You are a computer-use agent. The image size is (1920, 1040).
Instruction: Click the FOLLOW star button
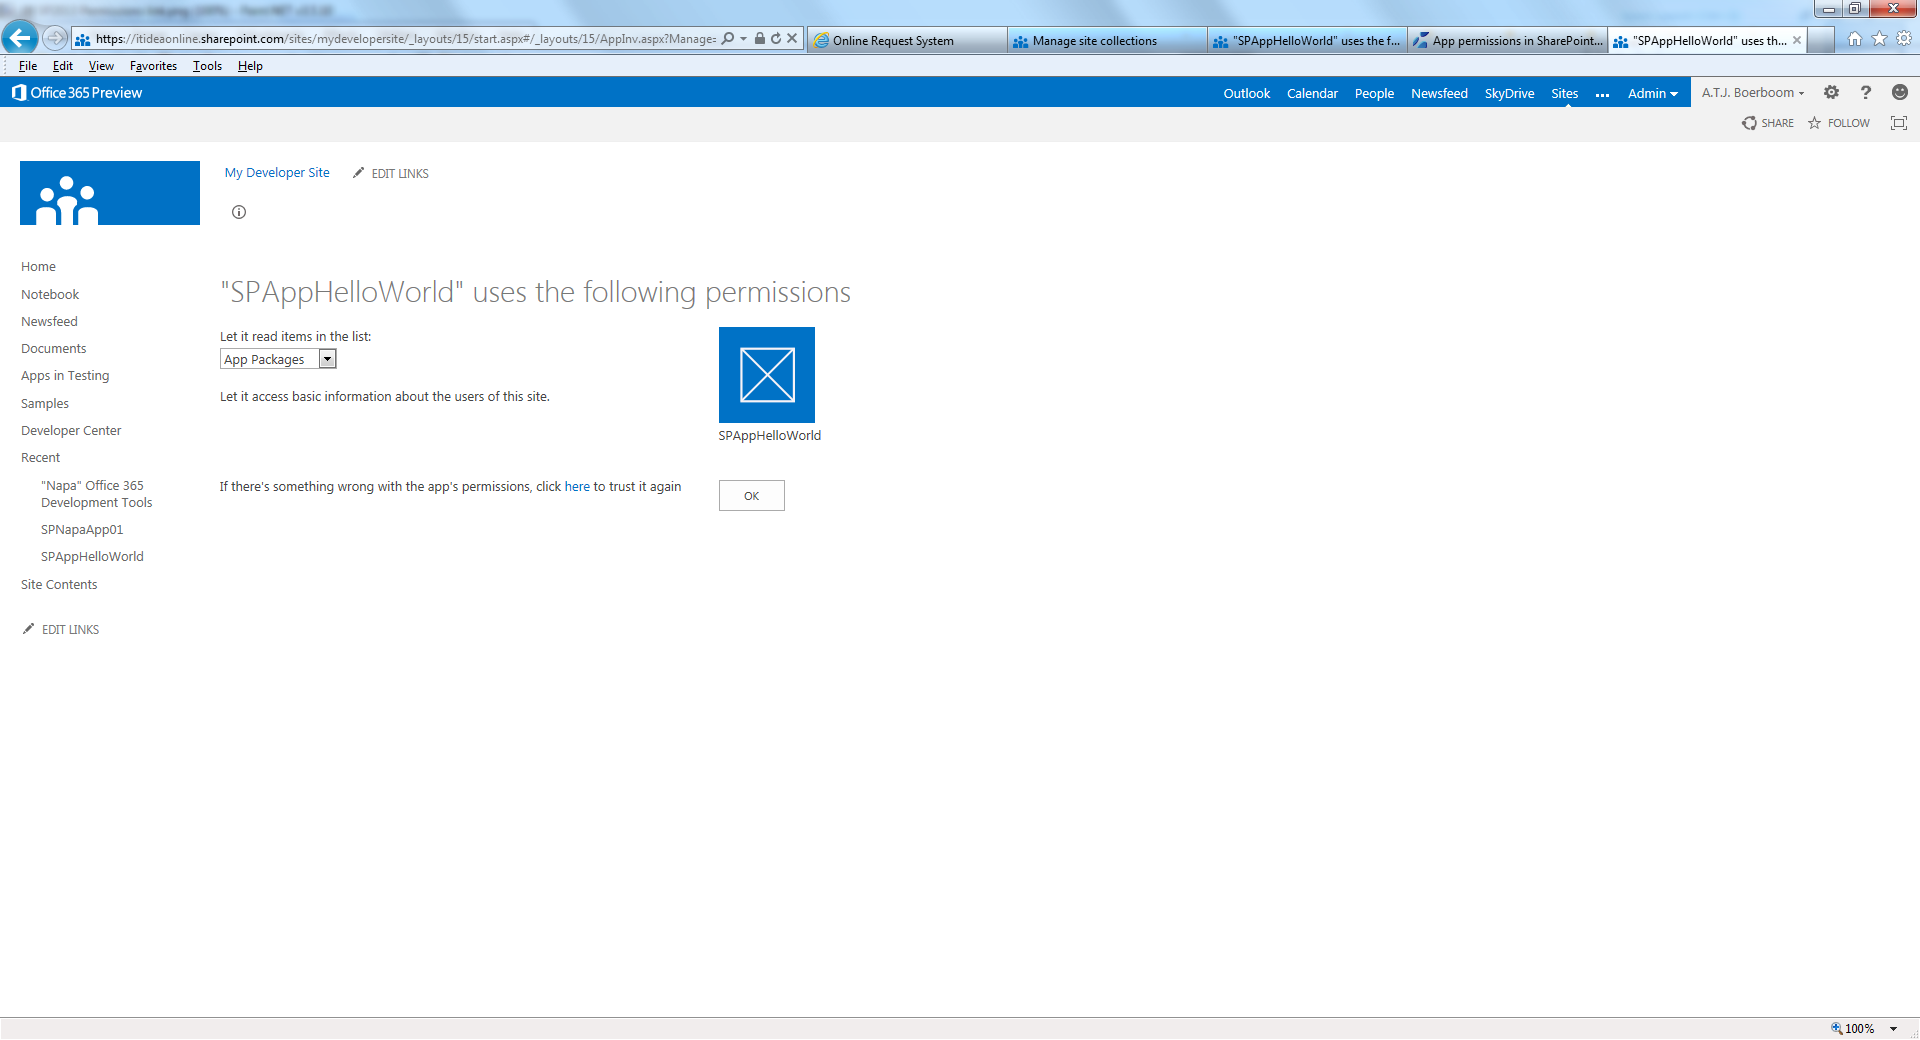tap(1839, 123)
